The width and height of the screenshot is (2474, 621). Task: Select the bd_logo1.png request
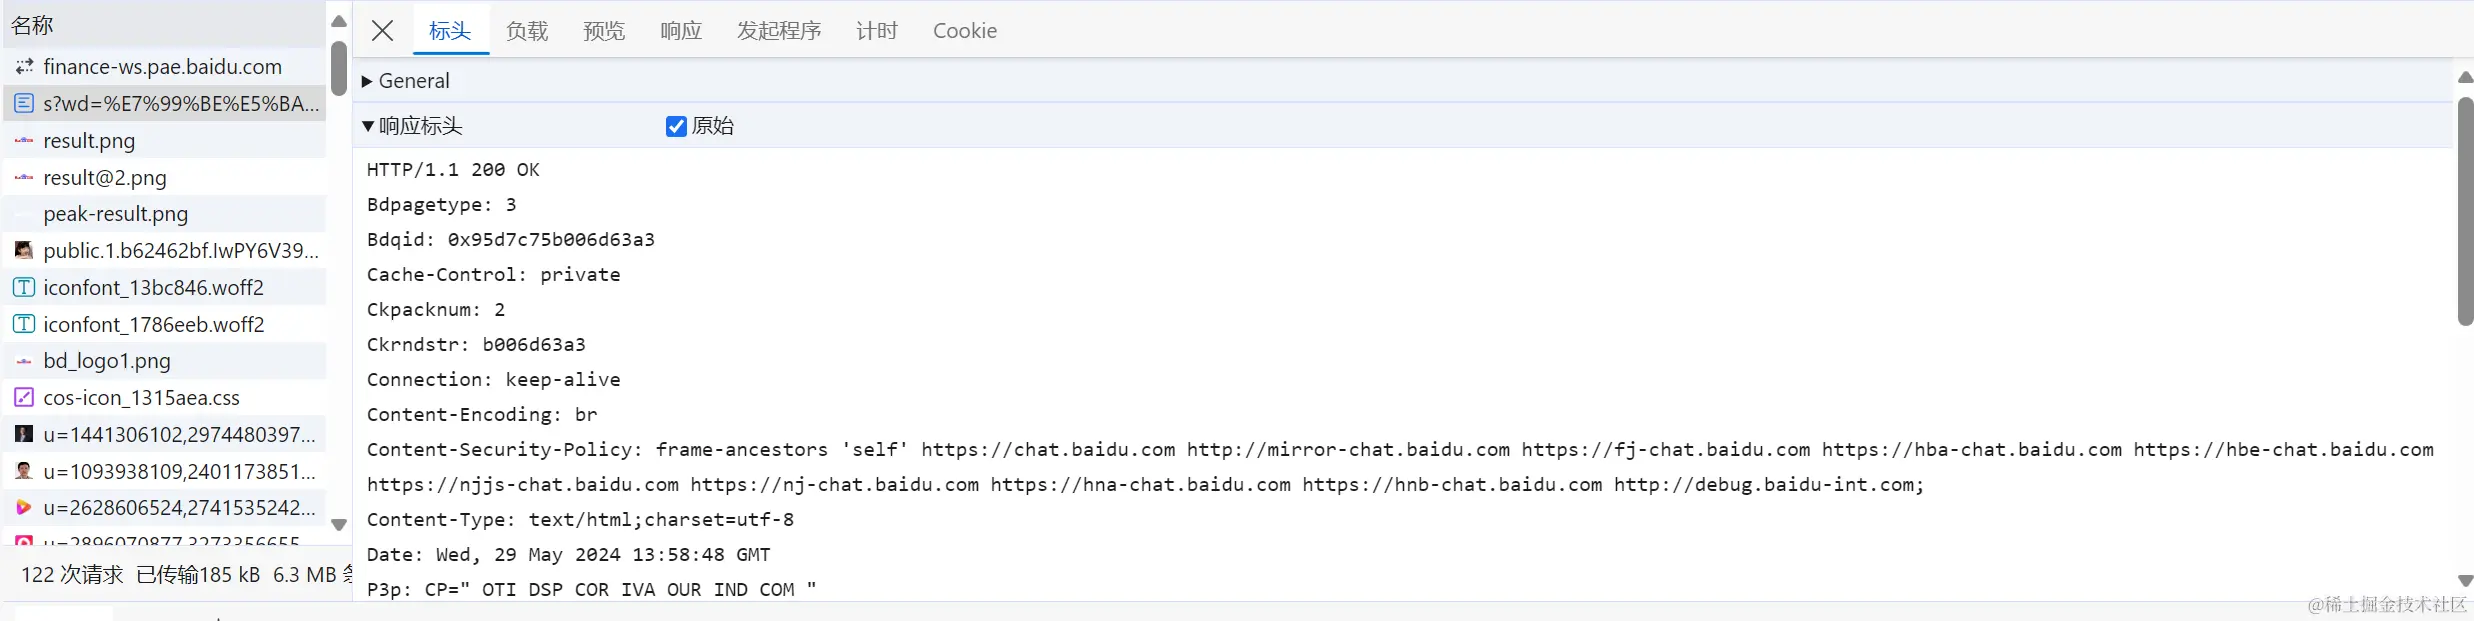click(107, 361)
